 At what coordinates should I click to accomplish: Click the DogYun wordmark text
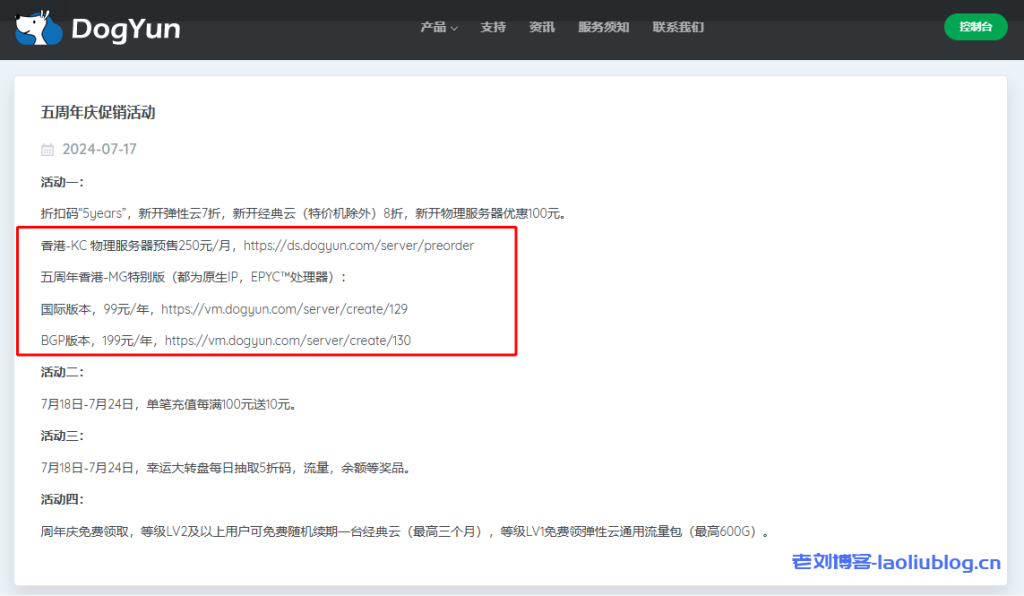(128, 28)
